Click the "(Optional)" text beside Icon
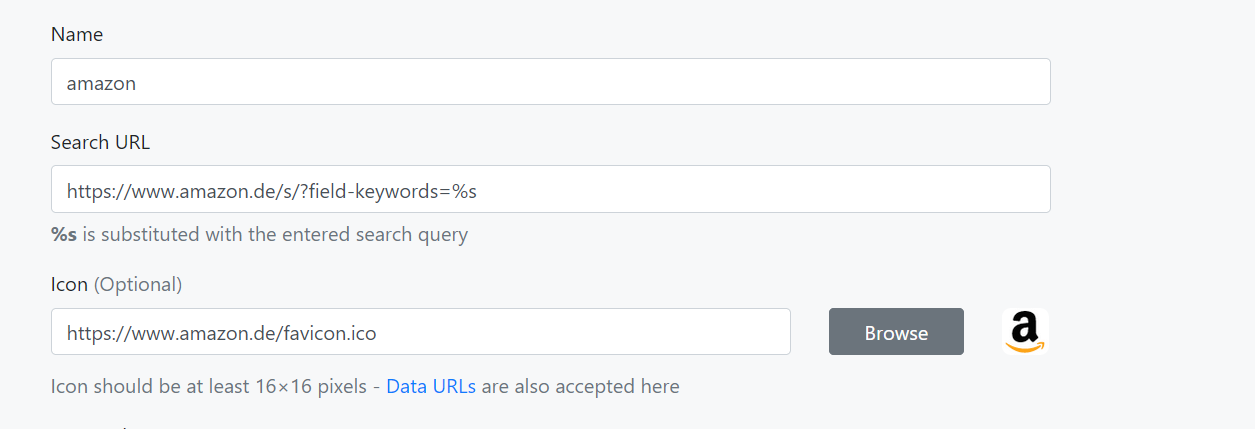 [138, 284]
